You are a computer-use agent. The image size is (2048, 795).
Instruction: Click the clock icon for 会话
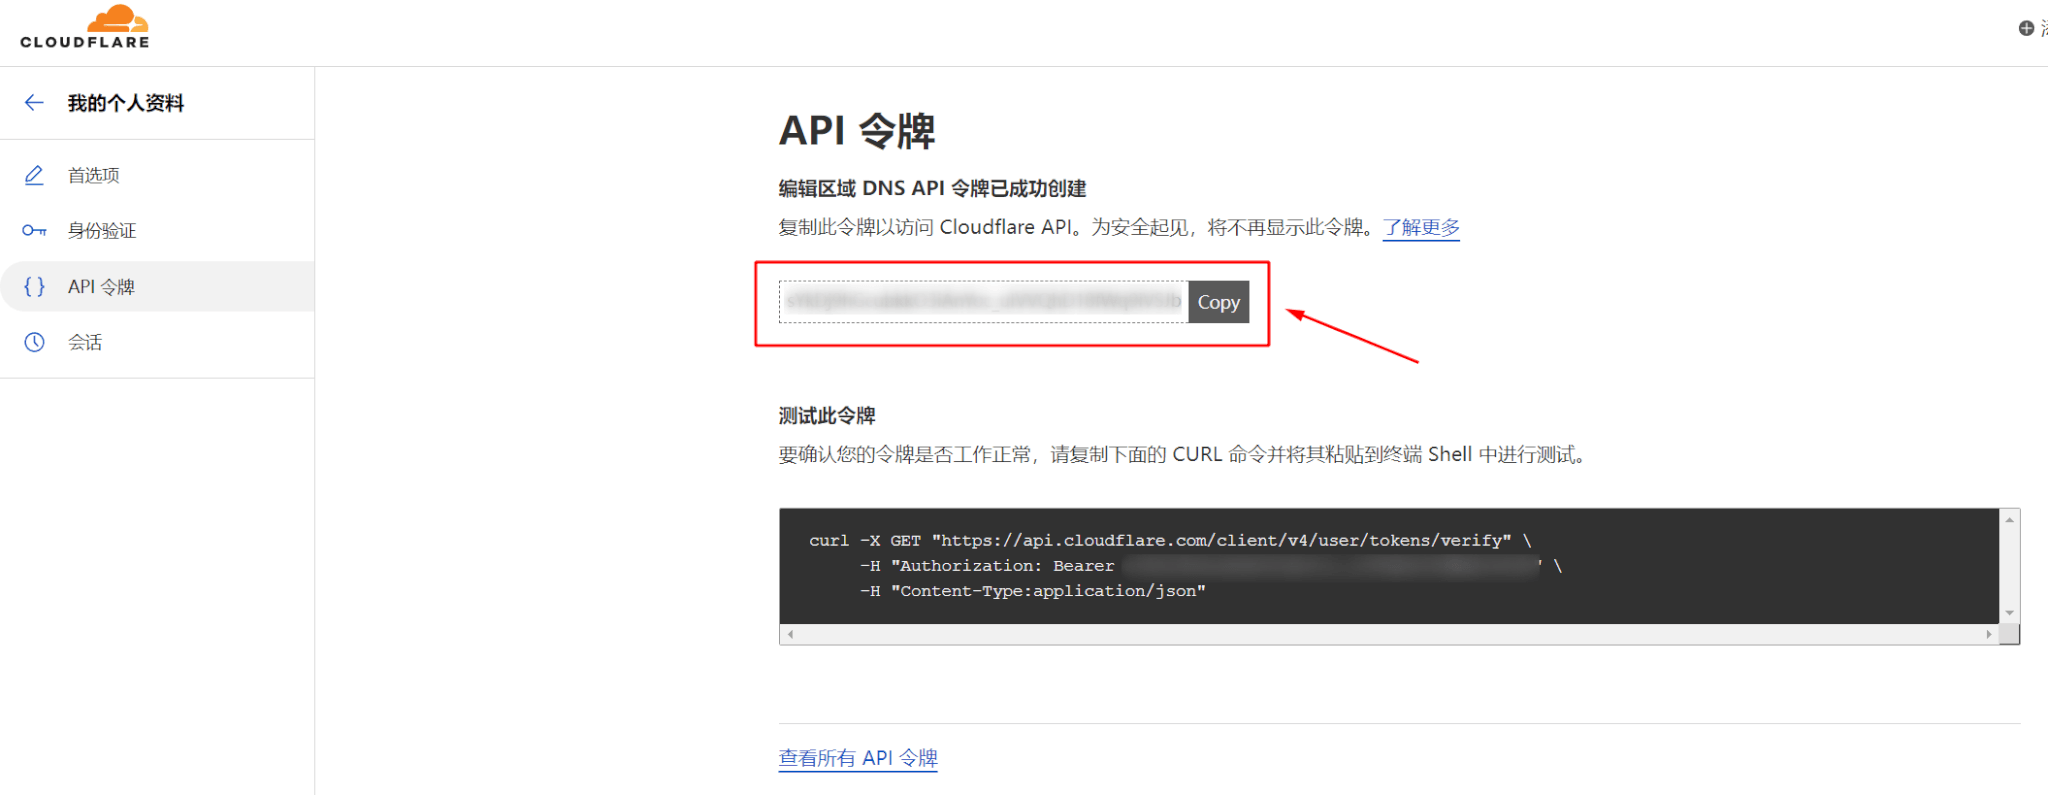pyautogui.click(x=34, y=342)
